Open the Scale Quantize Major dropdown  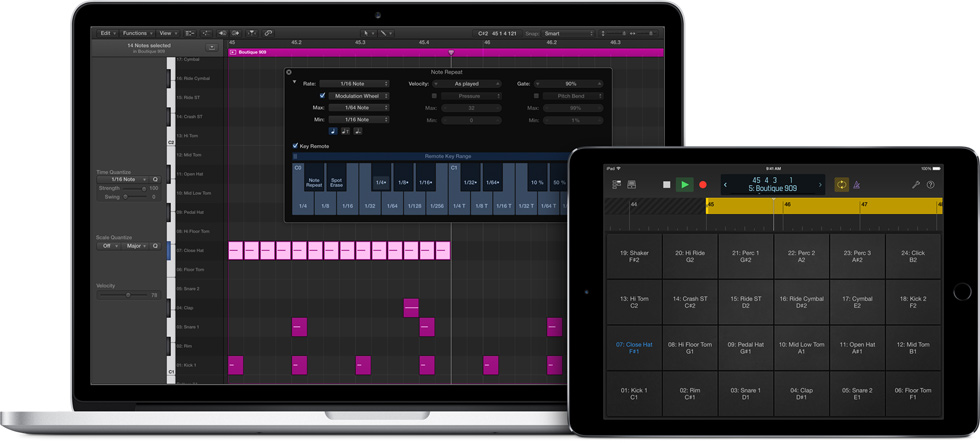click(134, 246)
